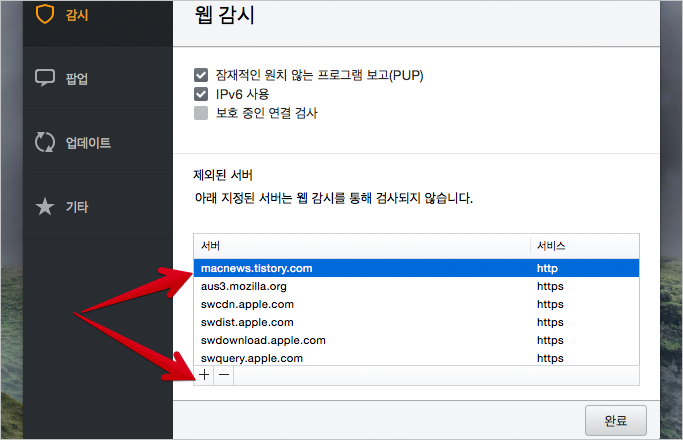This screenshot has height=440, width=683.
Task: Click the 제외된 서버 section heading
Action: pyautogui.click(x=223, y=175)
